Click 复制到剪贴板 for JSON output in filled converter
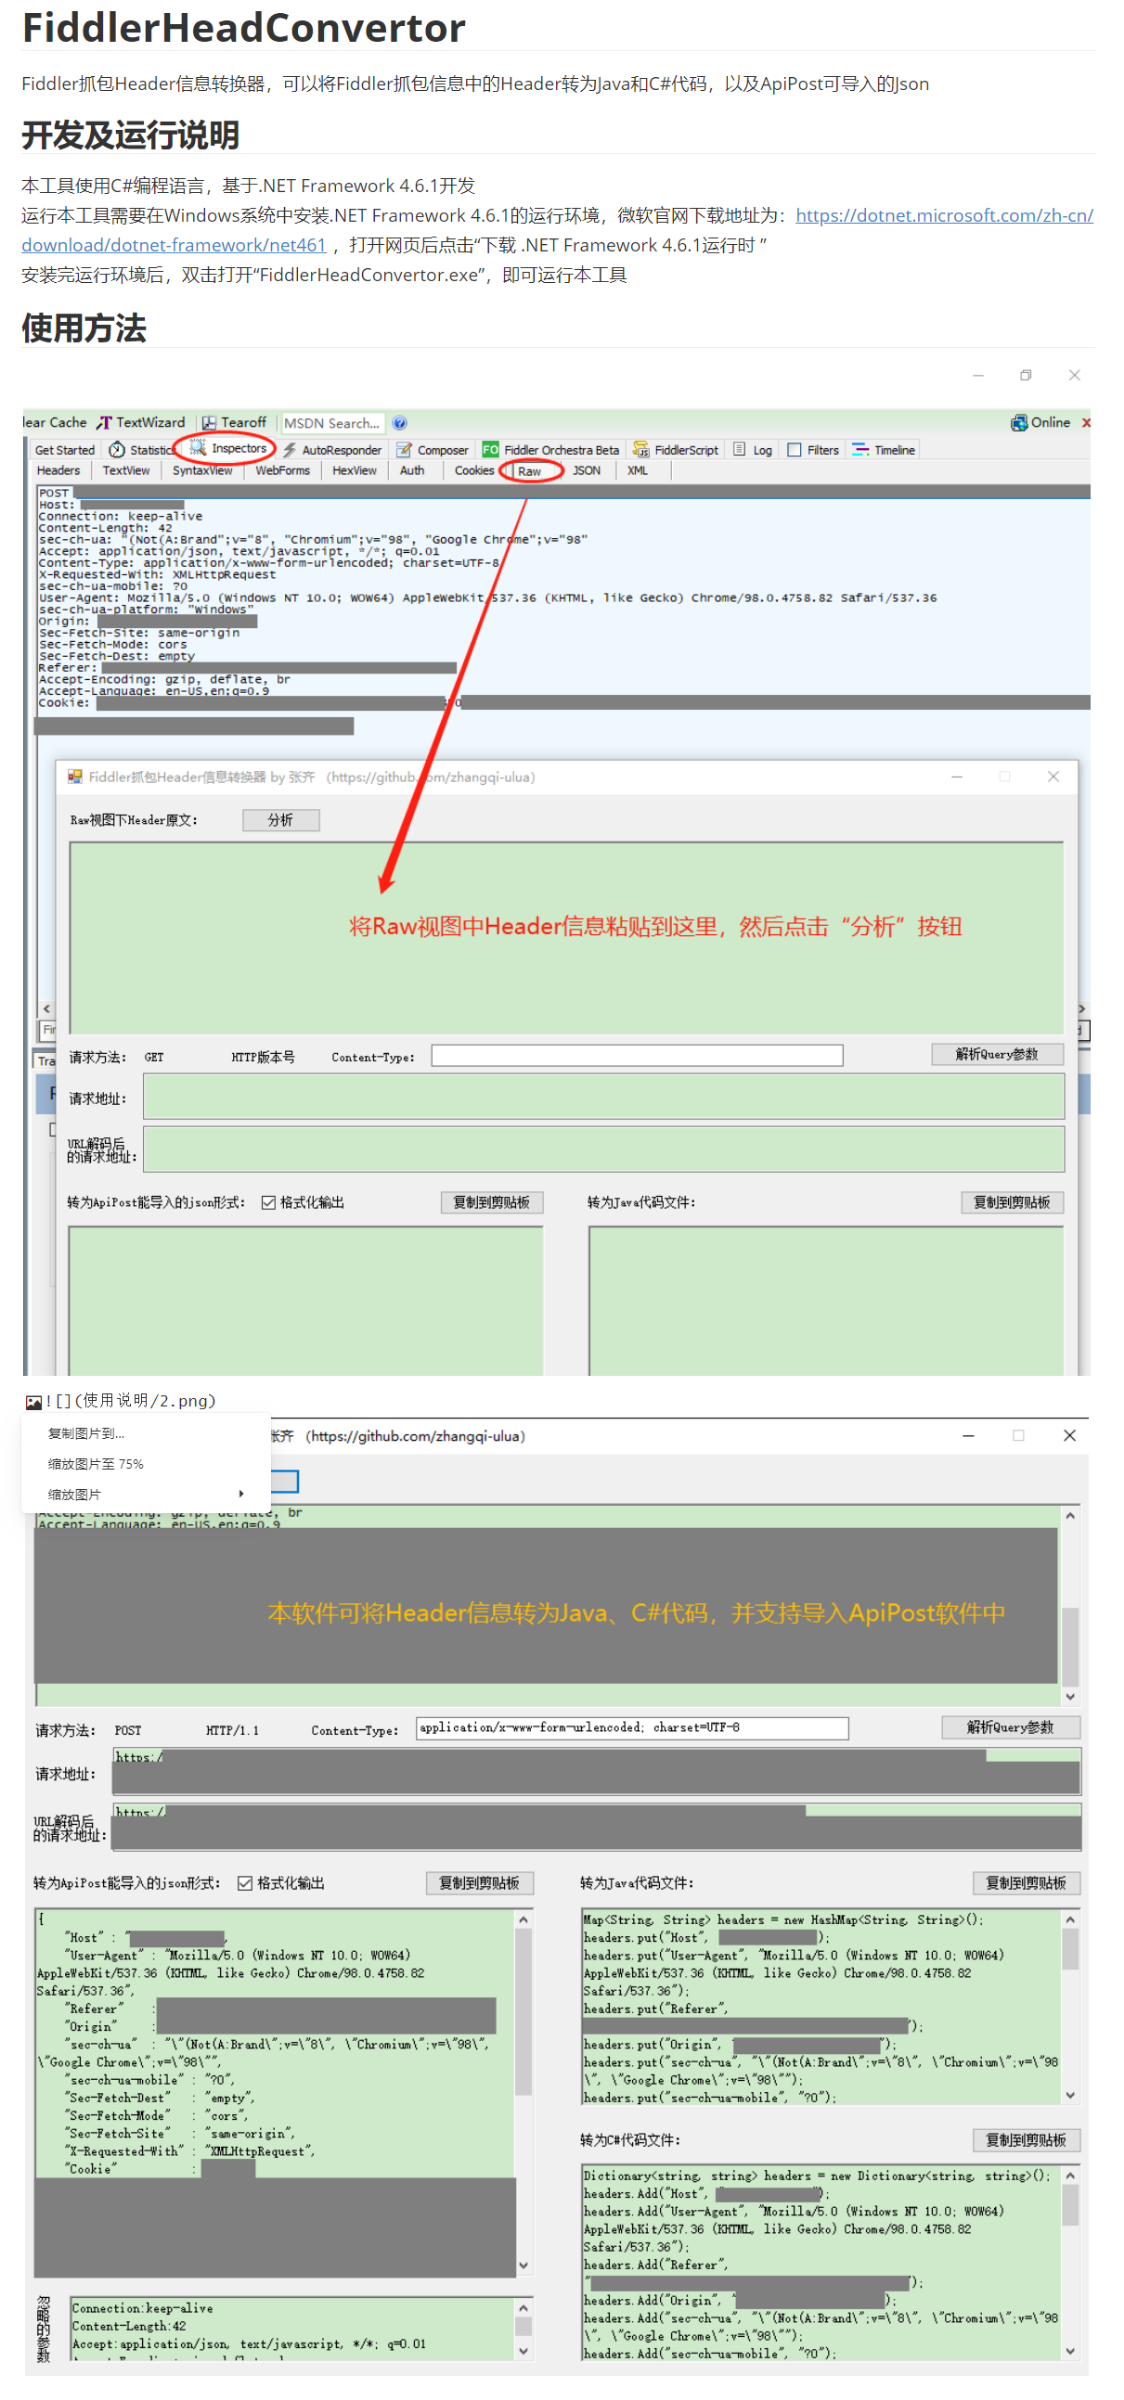The height and width of the screenshot is (2400, 1124). (x=480, y=1883)
